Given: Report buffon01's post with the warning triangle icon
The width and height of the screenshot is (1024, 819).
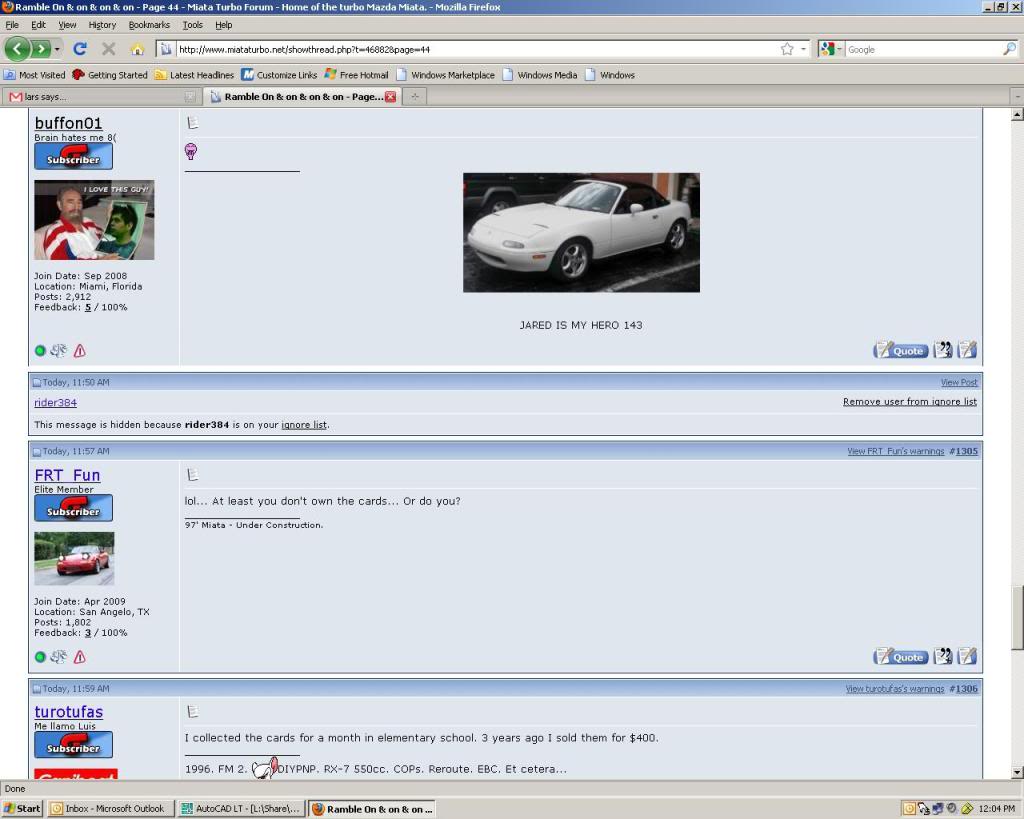Looking at the screenshot, I should (79, 350).
